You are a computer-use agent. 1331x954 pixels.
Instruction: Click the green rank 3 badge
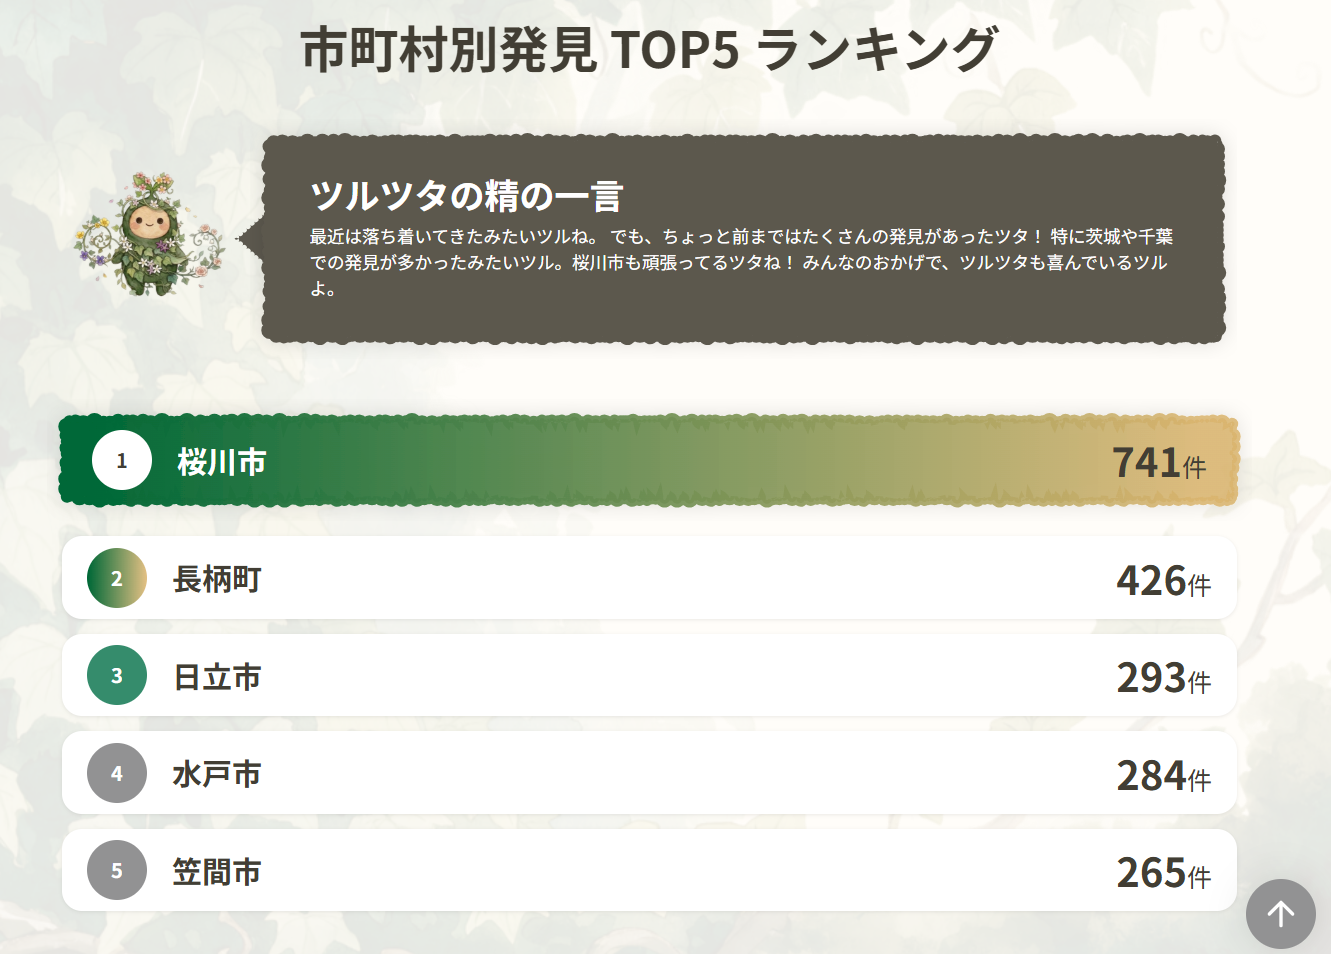(117, 676)
